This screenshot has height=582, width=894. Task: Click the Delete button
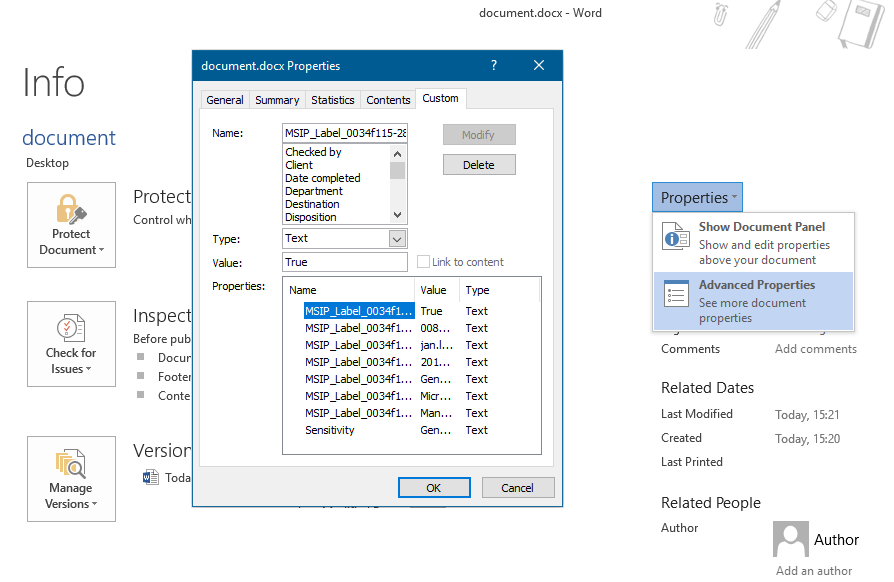point(479,164)
